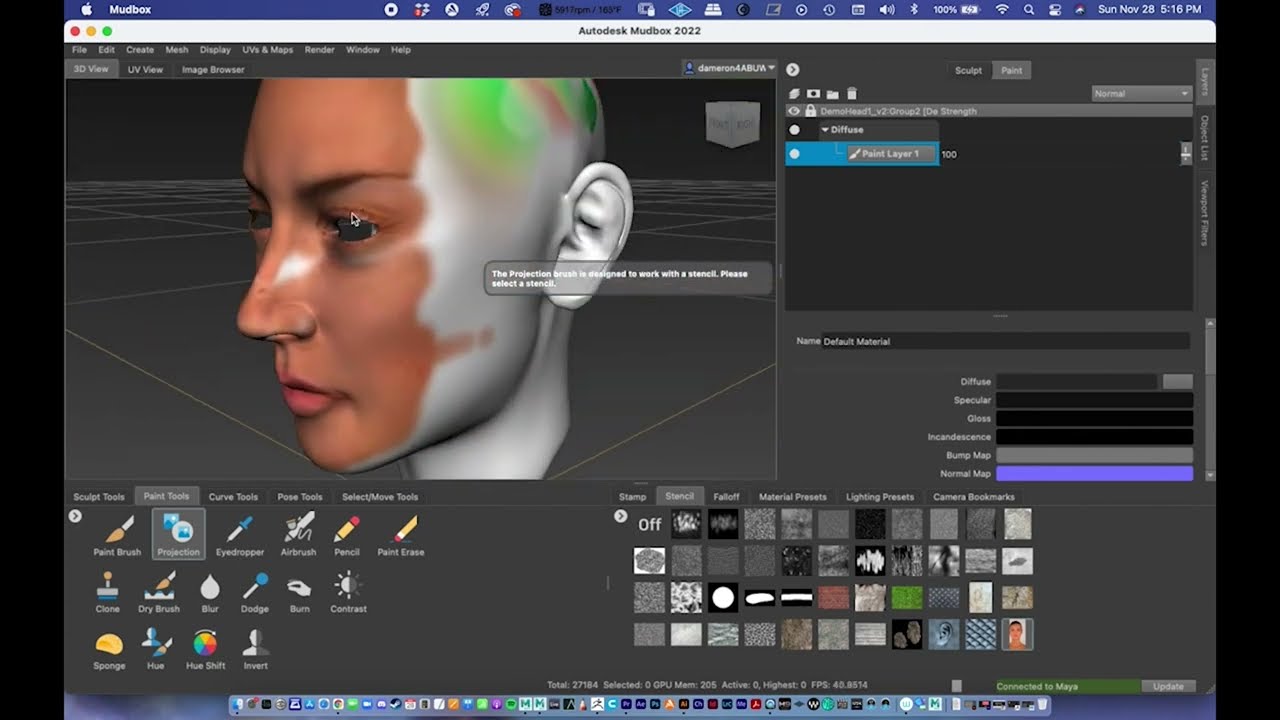Select the Hue tool
The height and width of the screenshot is (720, 1280).
click(156, 649)
